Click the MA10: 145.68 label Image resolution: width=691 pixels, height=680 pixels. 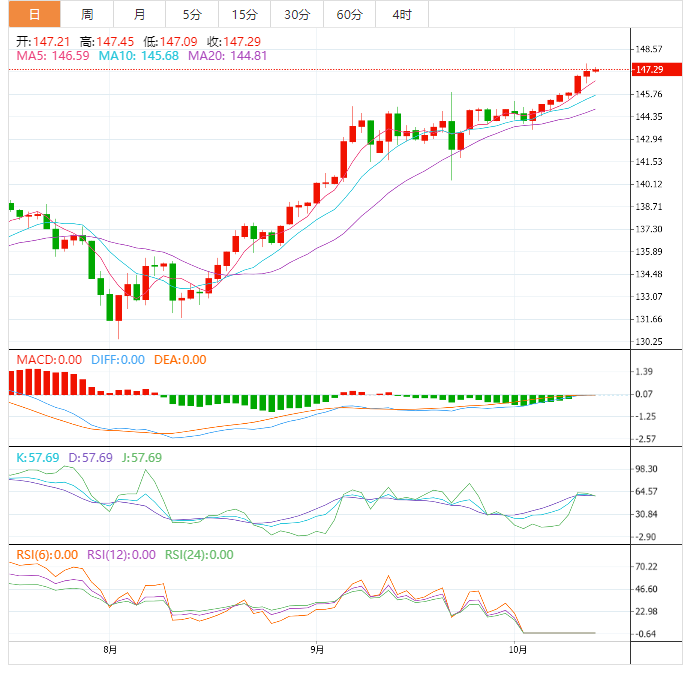(139, 56)
